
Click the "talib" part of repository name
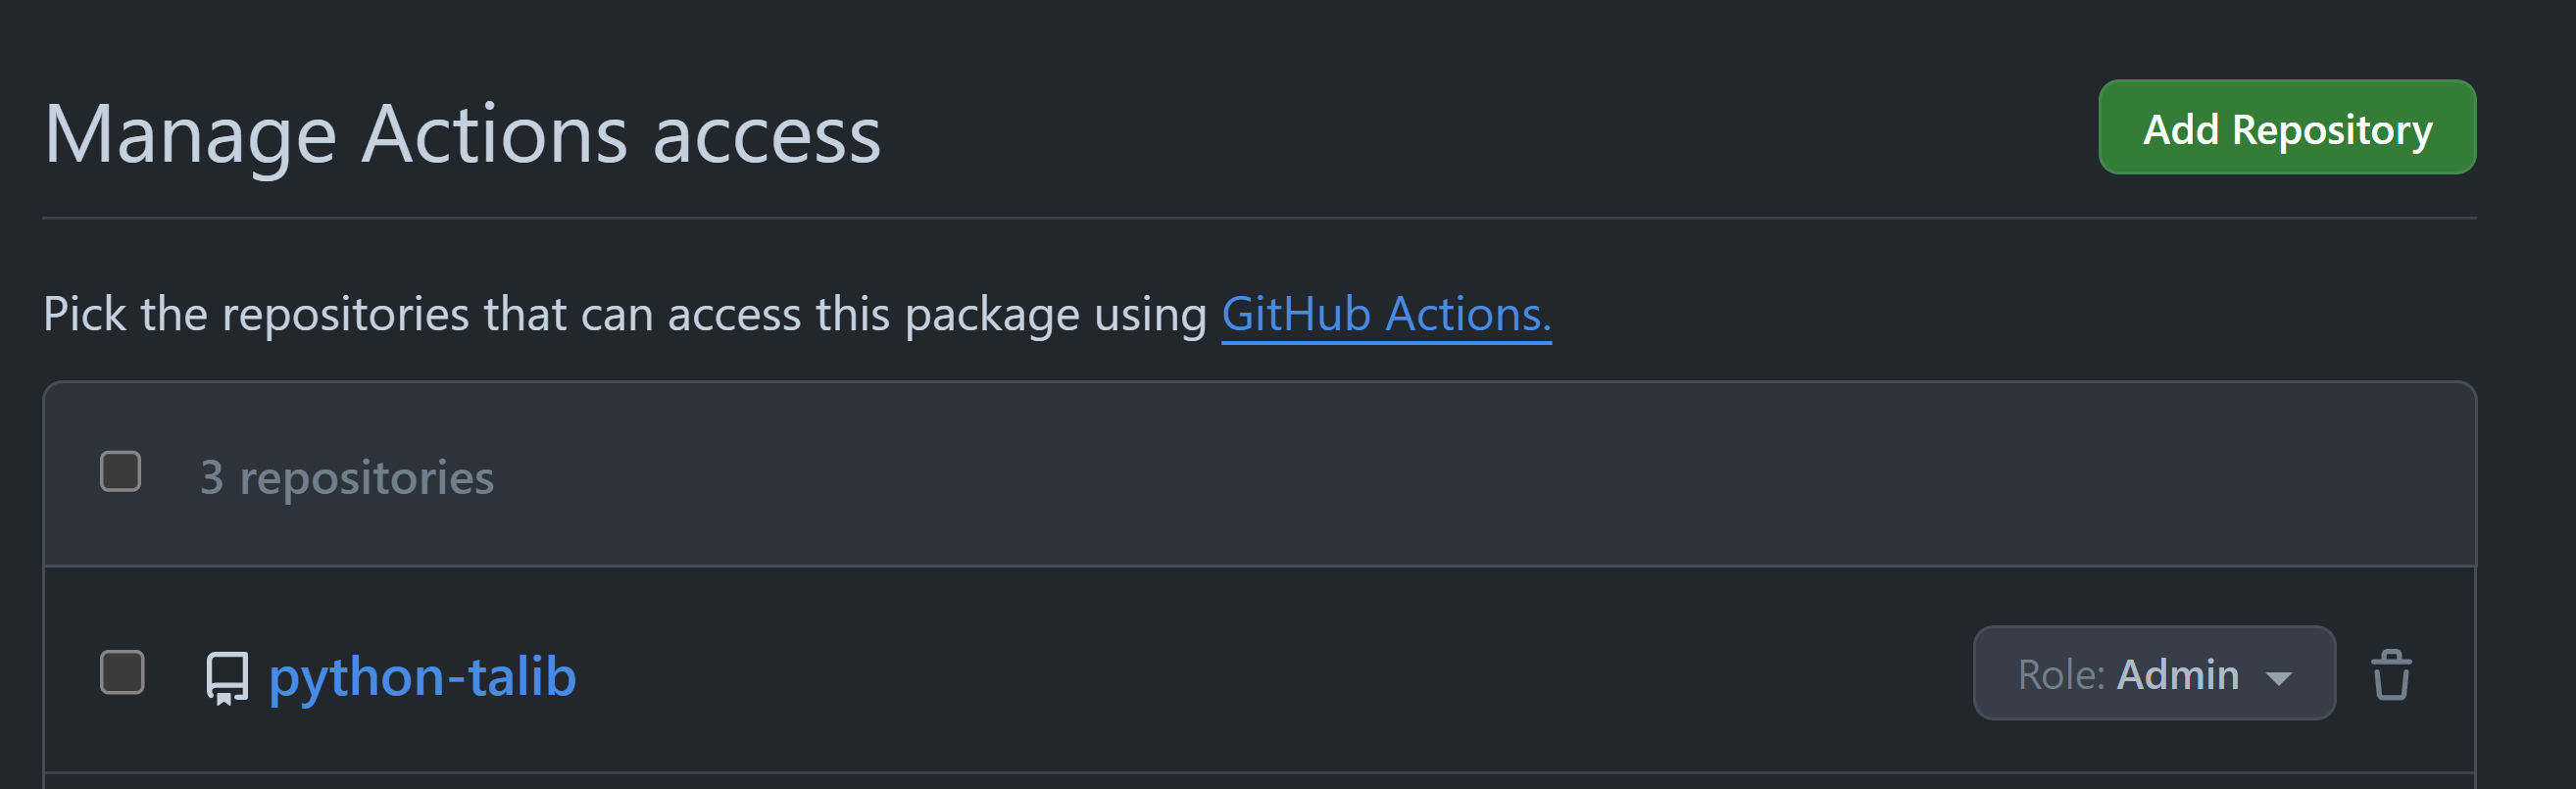point(522,676)
